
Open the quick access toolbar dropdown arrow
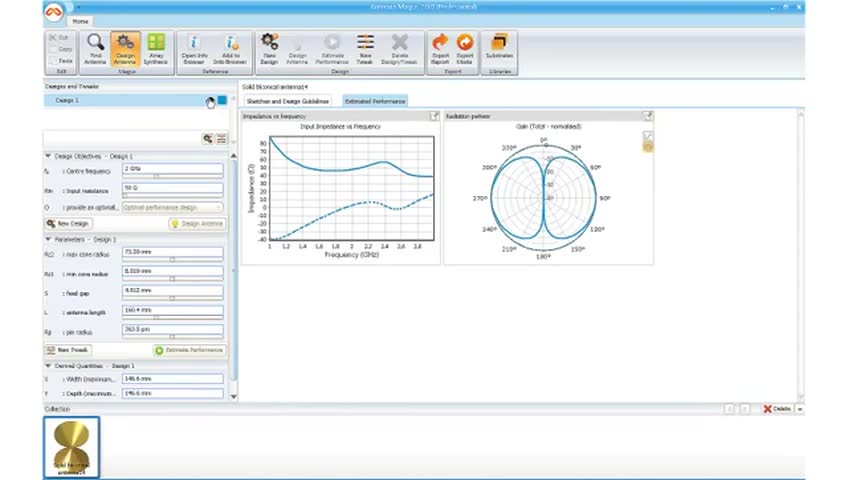point(78,7)
